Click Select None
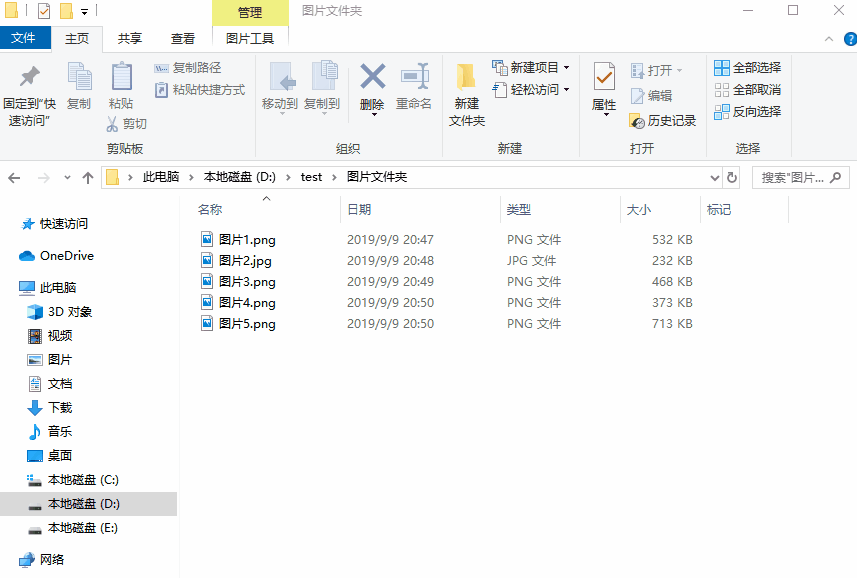The height and width of the screenshot is (578, 857). click(747, 90)
